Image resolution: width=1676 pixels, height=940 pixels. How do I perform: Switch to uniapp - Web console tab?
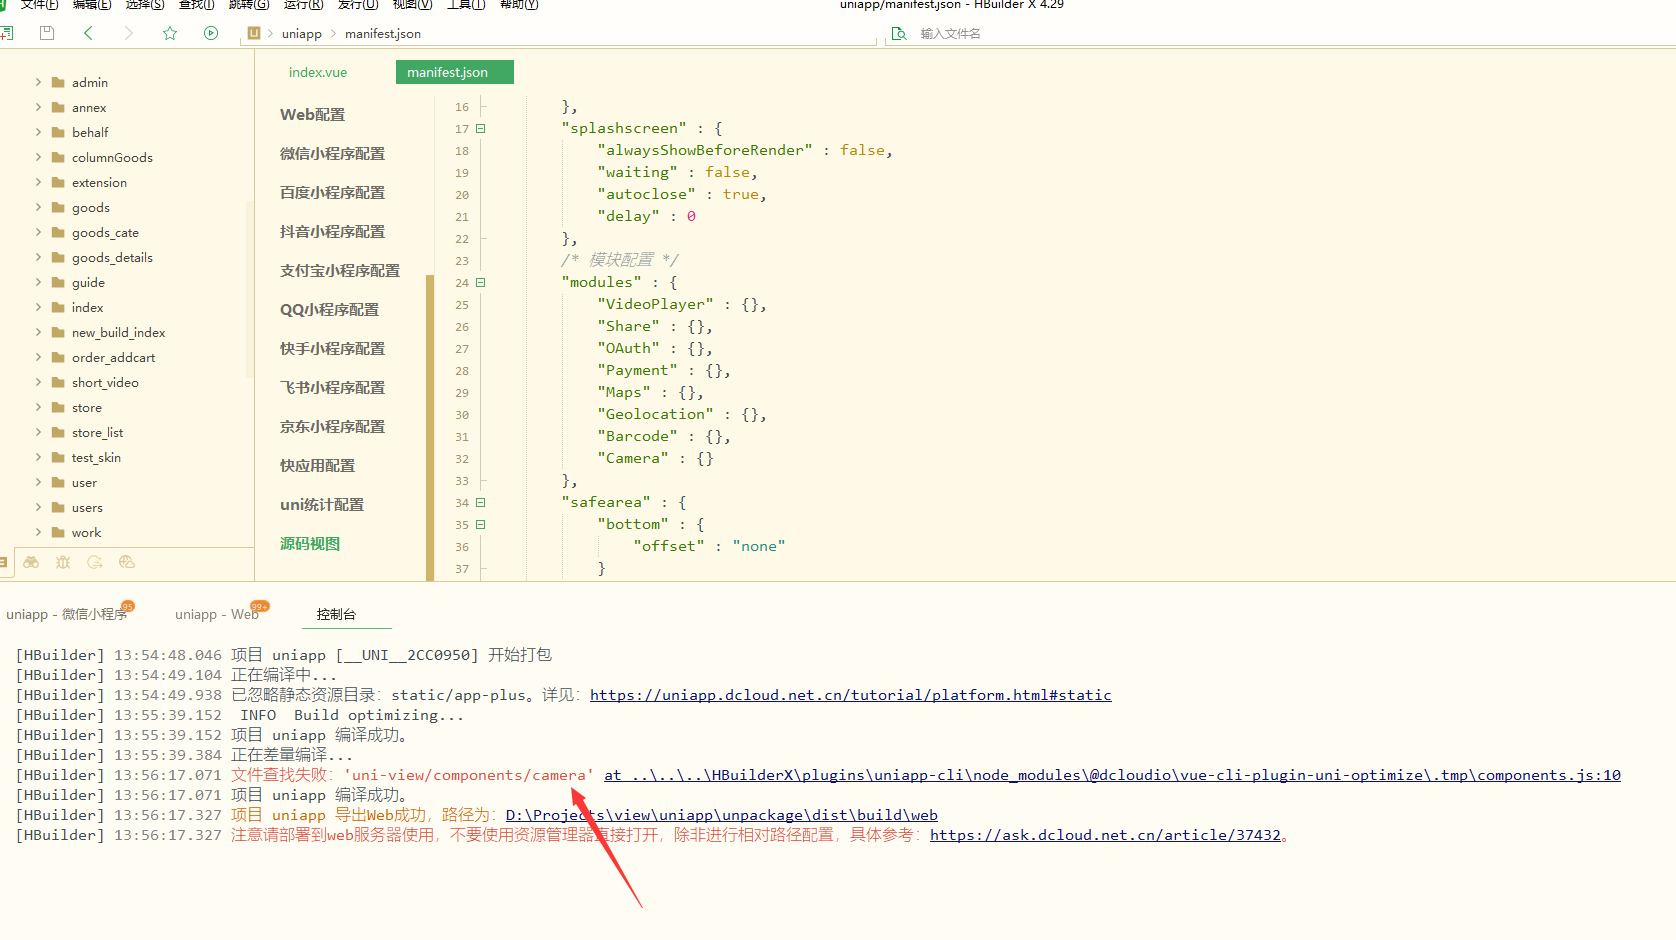point(216,614)
